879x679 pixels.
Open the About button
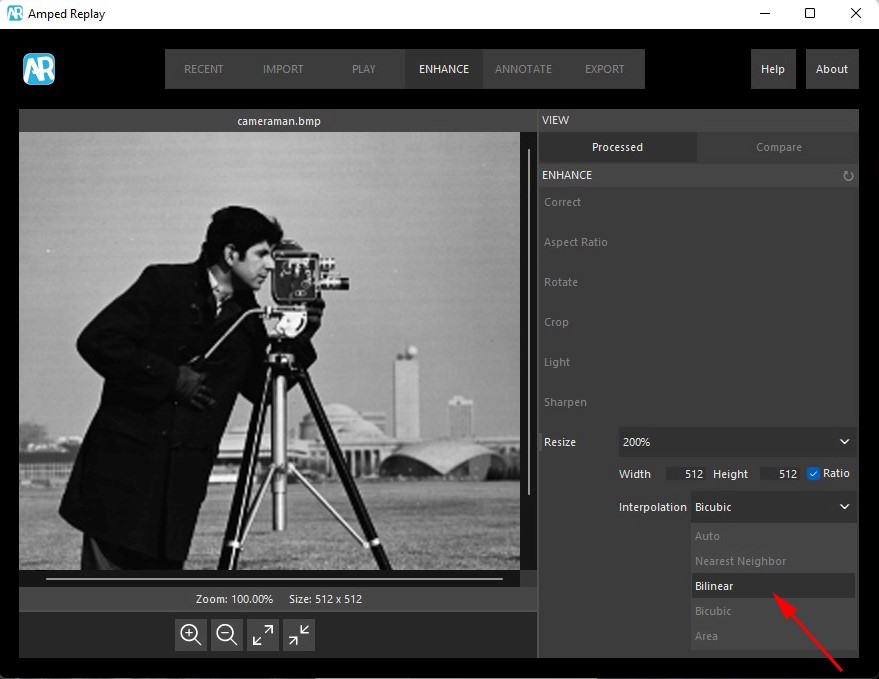pyautogui.click(x=831, y=69)
